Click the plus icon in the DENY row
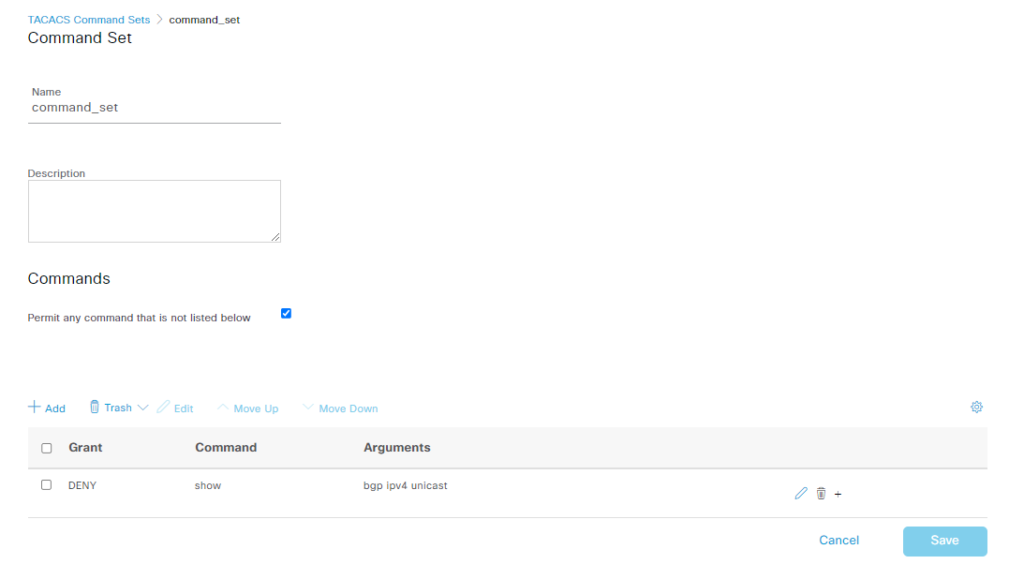Image resolution: width=1024 pixels, height=564 pixels. pos(838,494)
